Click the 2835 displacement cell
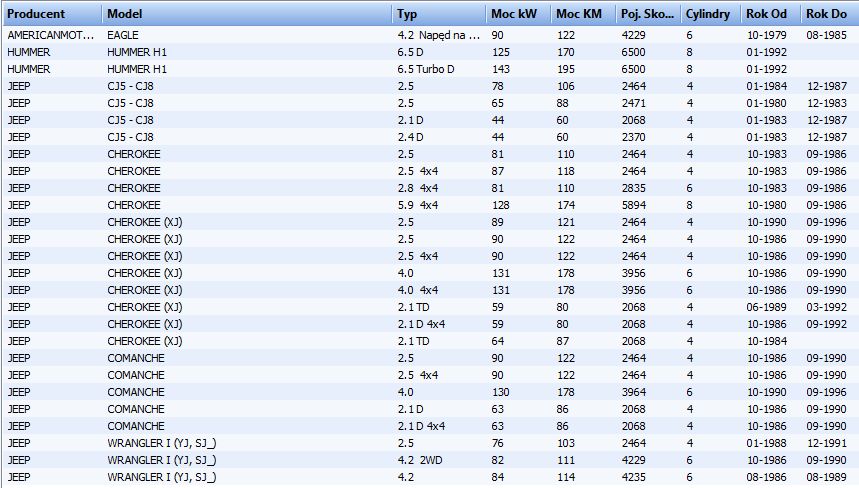Image resolution: width=859 pixels, height=488 pixels. point(634,188)
